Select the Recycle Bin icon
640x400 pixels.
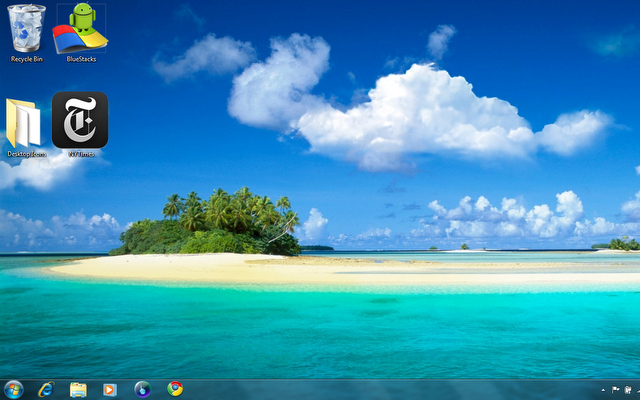click(x=26, y=27)
